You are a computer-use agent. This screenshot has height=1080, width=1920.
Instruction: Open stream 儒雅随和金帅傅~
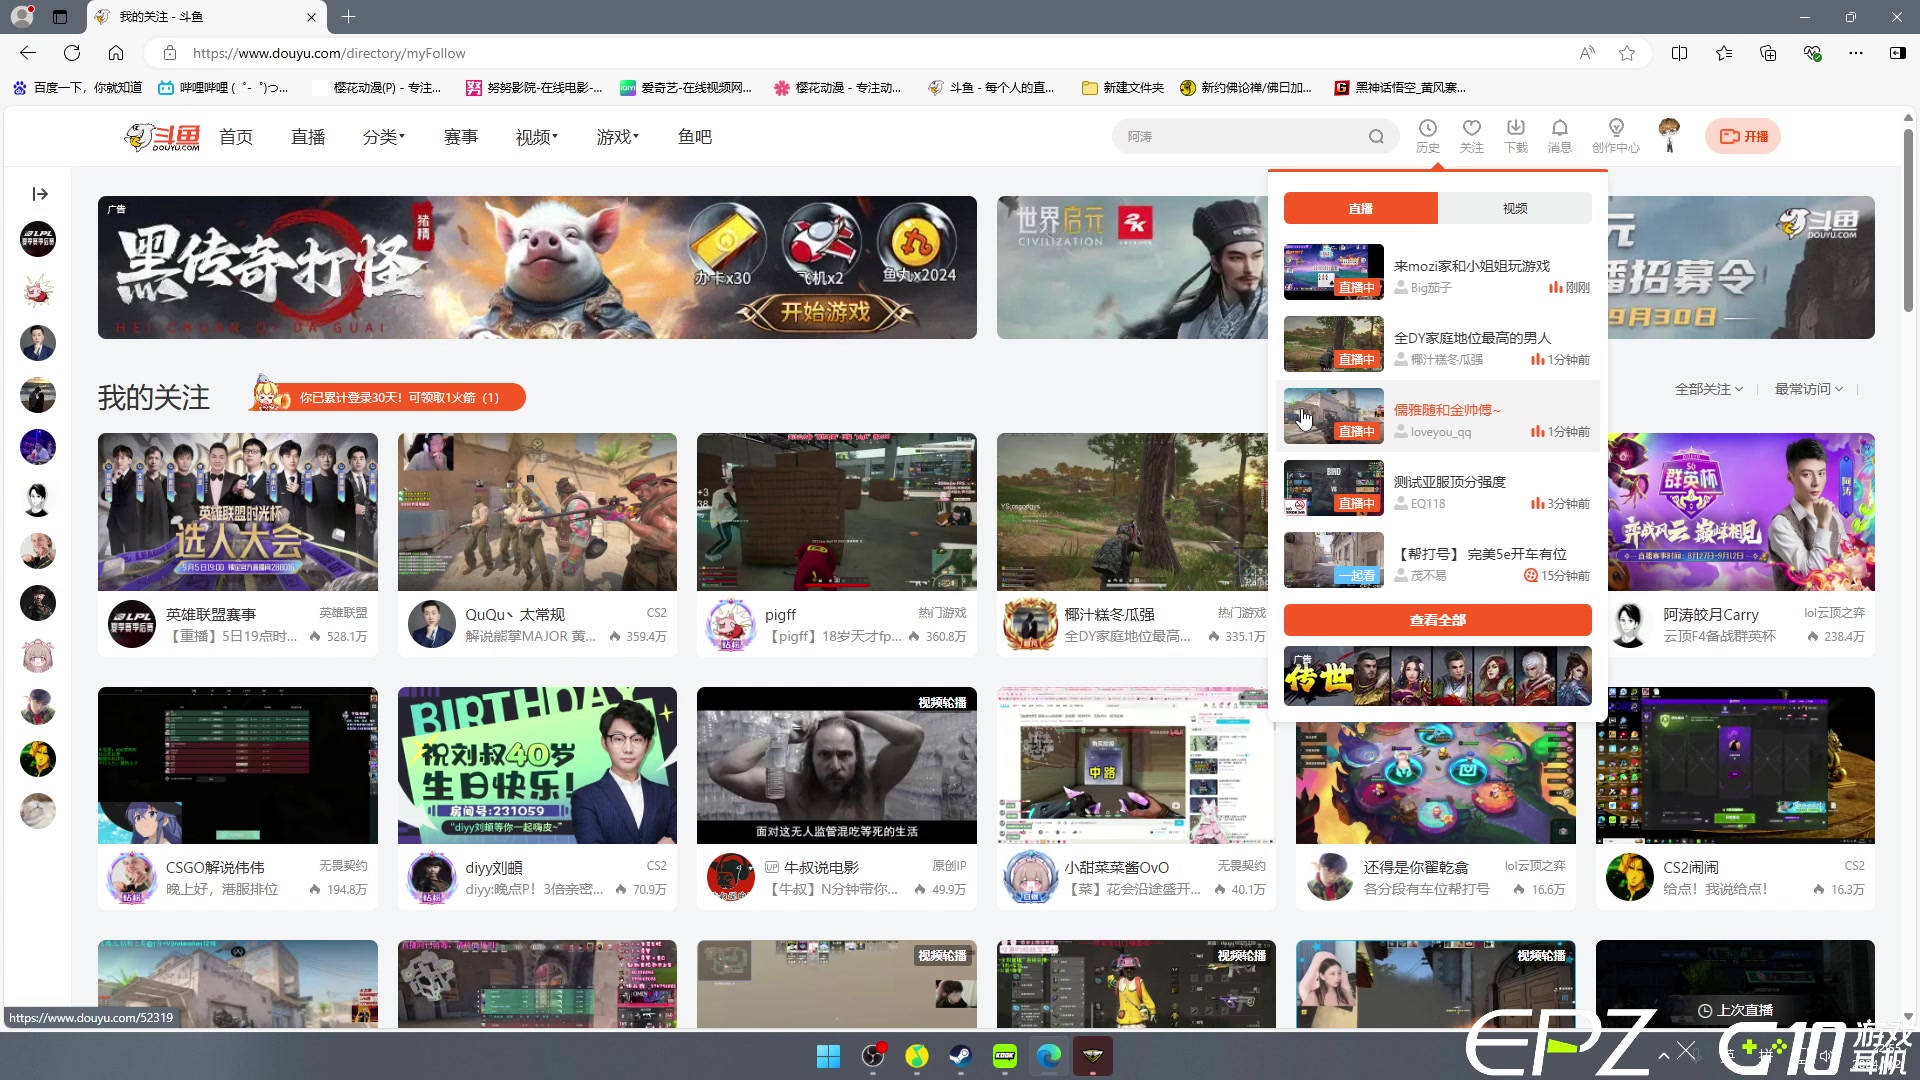coord(1438,417)
